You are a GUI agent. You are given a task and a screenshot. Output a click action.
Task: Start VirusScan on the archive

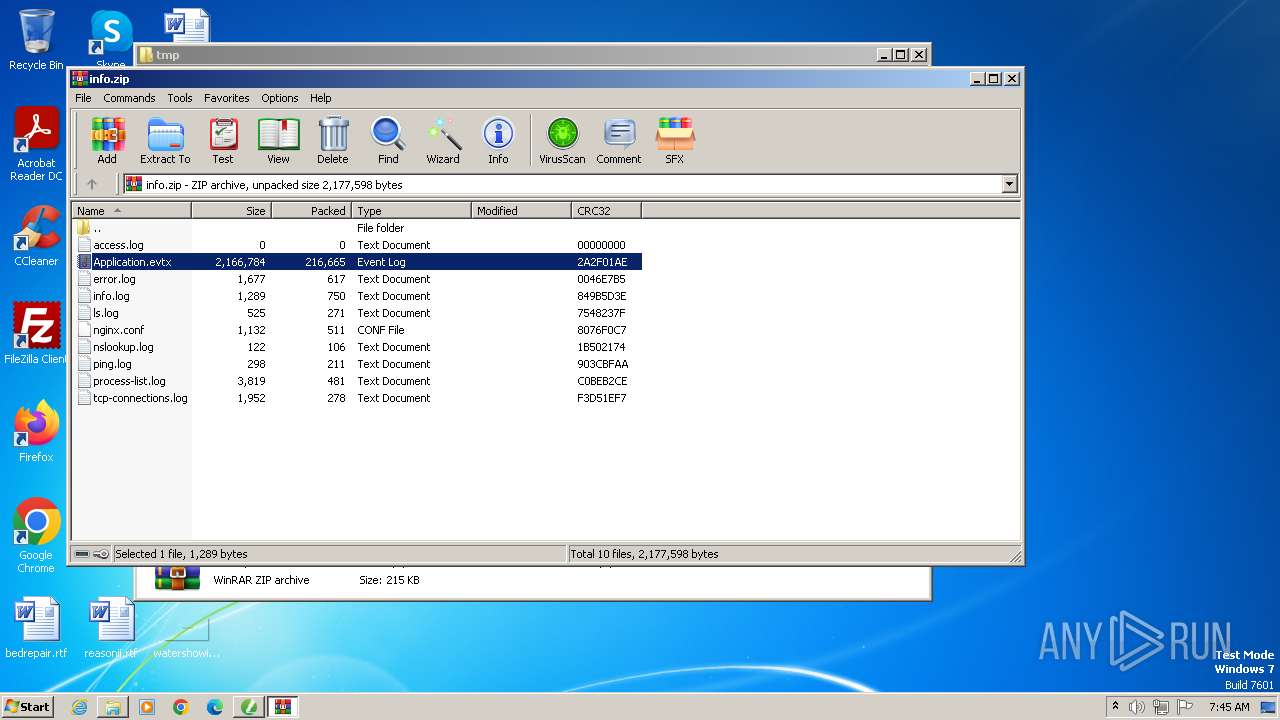[x=562, y=140]
